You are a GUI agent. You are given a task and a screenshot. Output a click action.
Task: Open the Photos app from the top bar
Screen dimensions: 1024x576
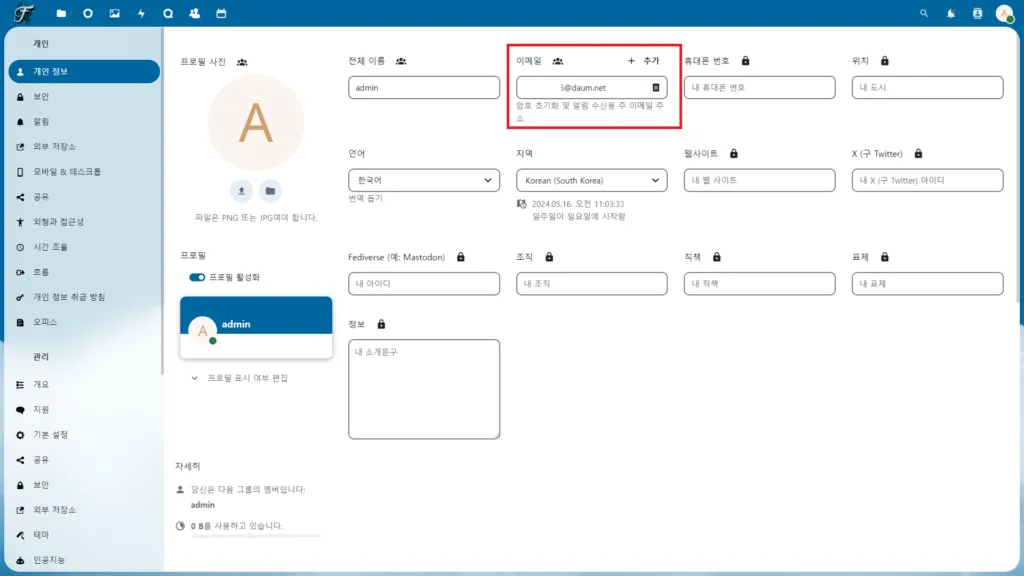coord(115,13)
